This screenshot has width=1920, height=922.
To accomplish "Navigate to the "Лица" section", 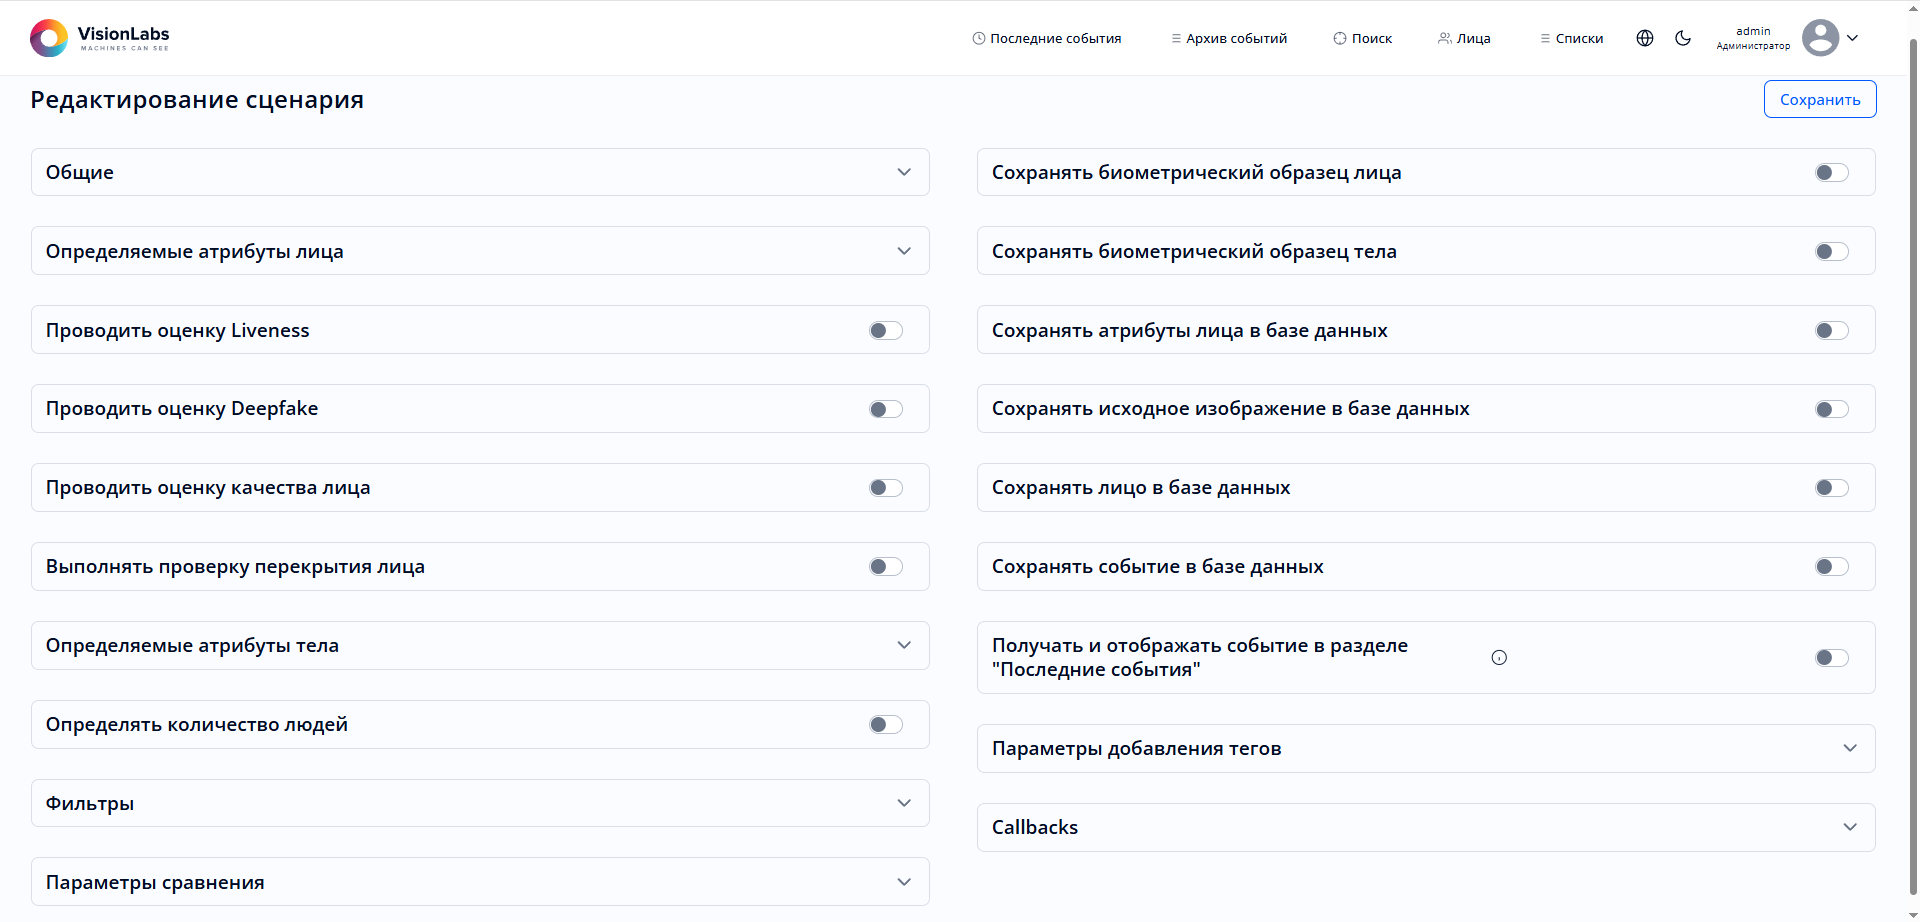I will 1464,39.
